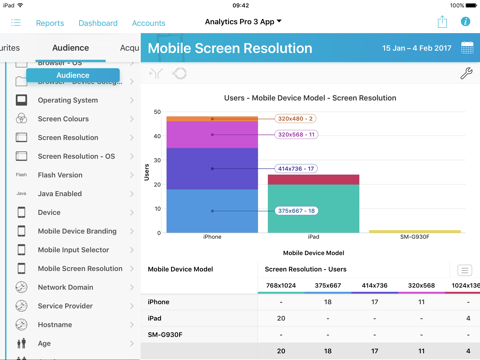
Task: Tap the 375x667 - 18 chart label
Action: coord(296,211)
